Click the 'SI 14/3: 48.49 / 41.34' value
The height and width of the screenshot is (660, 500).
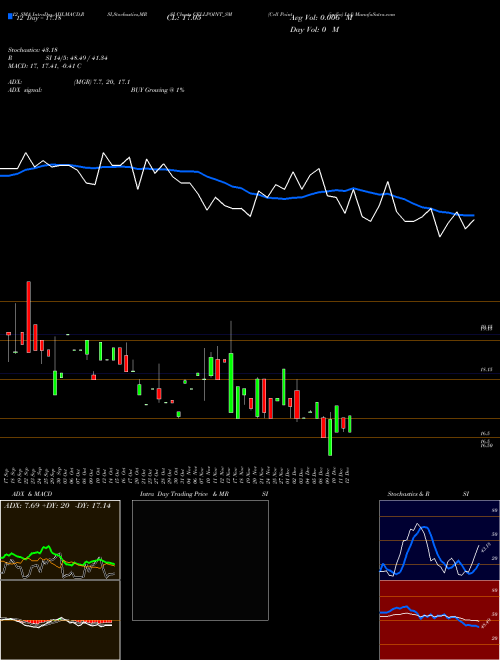pos(77,58)
